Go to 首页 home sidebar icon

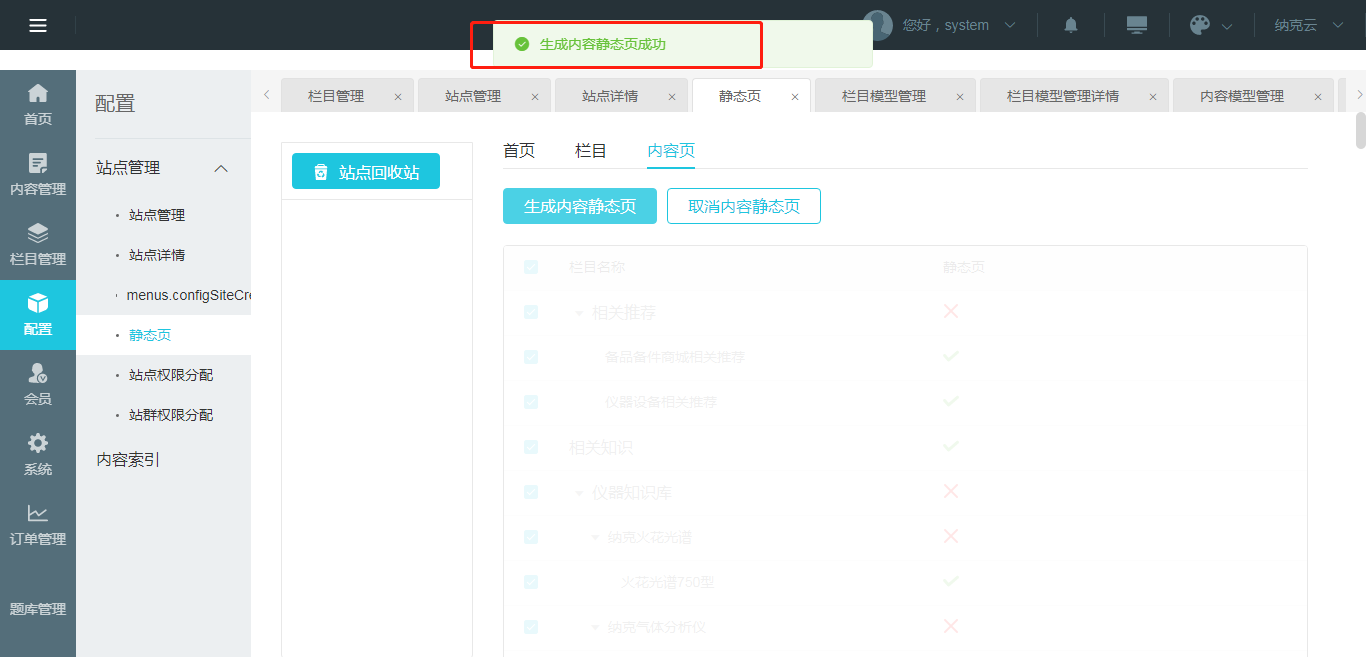(38, 105)
